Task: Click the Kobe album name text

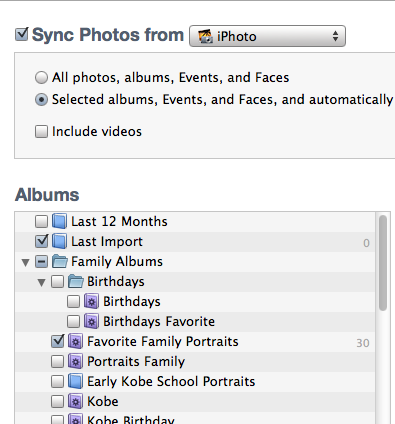Action: 103,401
